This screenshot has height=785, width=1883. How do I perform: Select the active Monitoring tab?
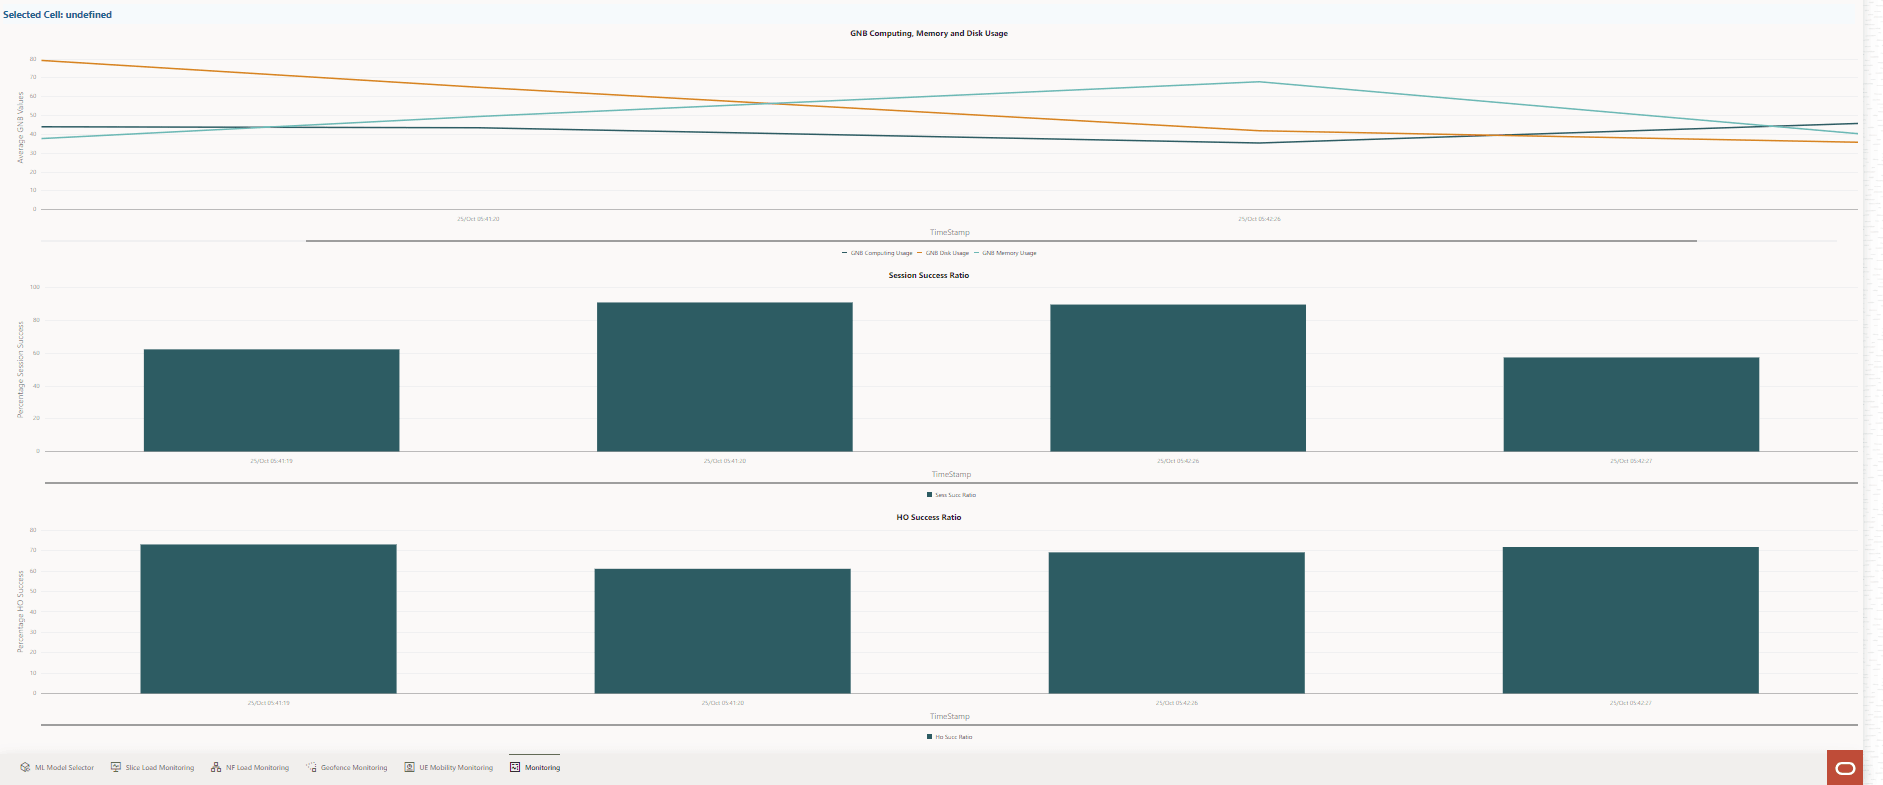(x=535, y=767)
